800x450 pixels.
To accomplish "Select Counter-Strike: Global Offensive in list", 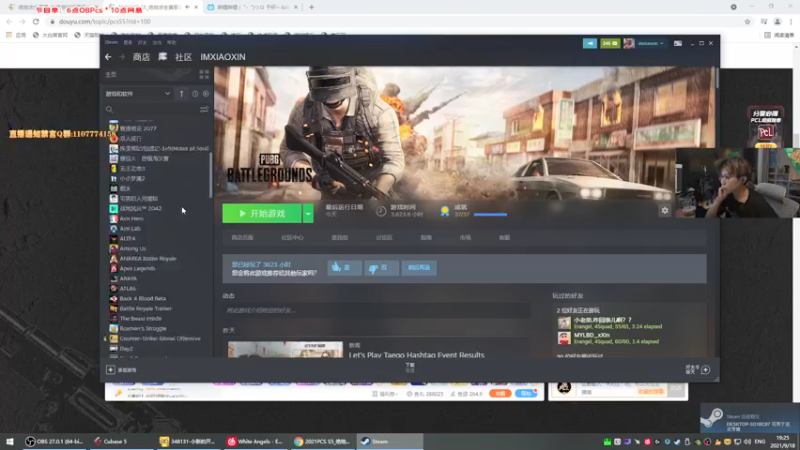I will (x=160, y=339).
